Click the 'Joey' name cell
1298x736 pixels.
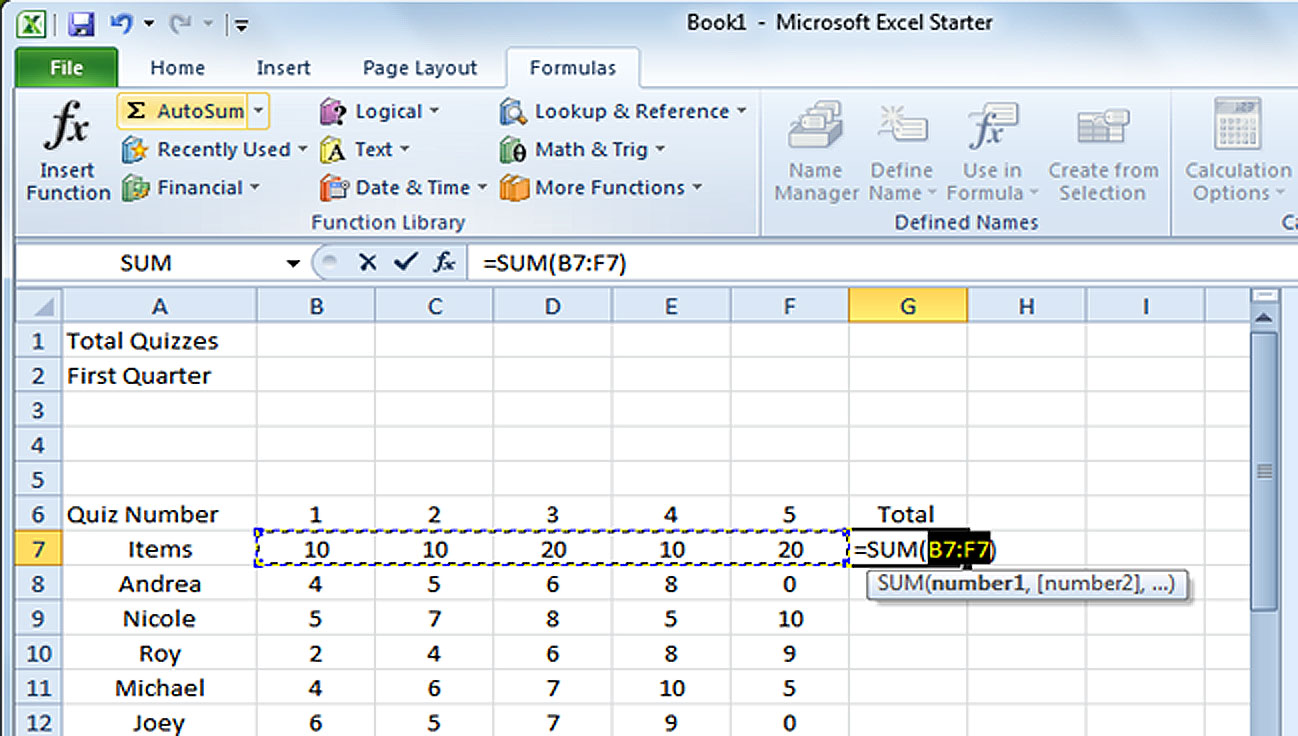(x=159, y=722)
